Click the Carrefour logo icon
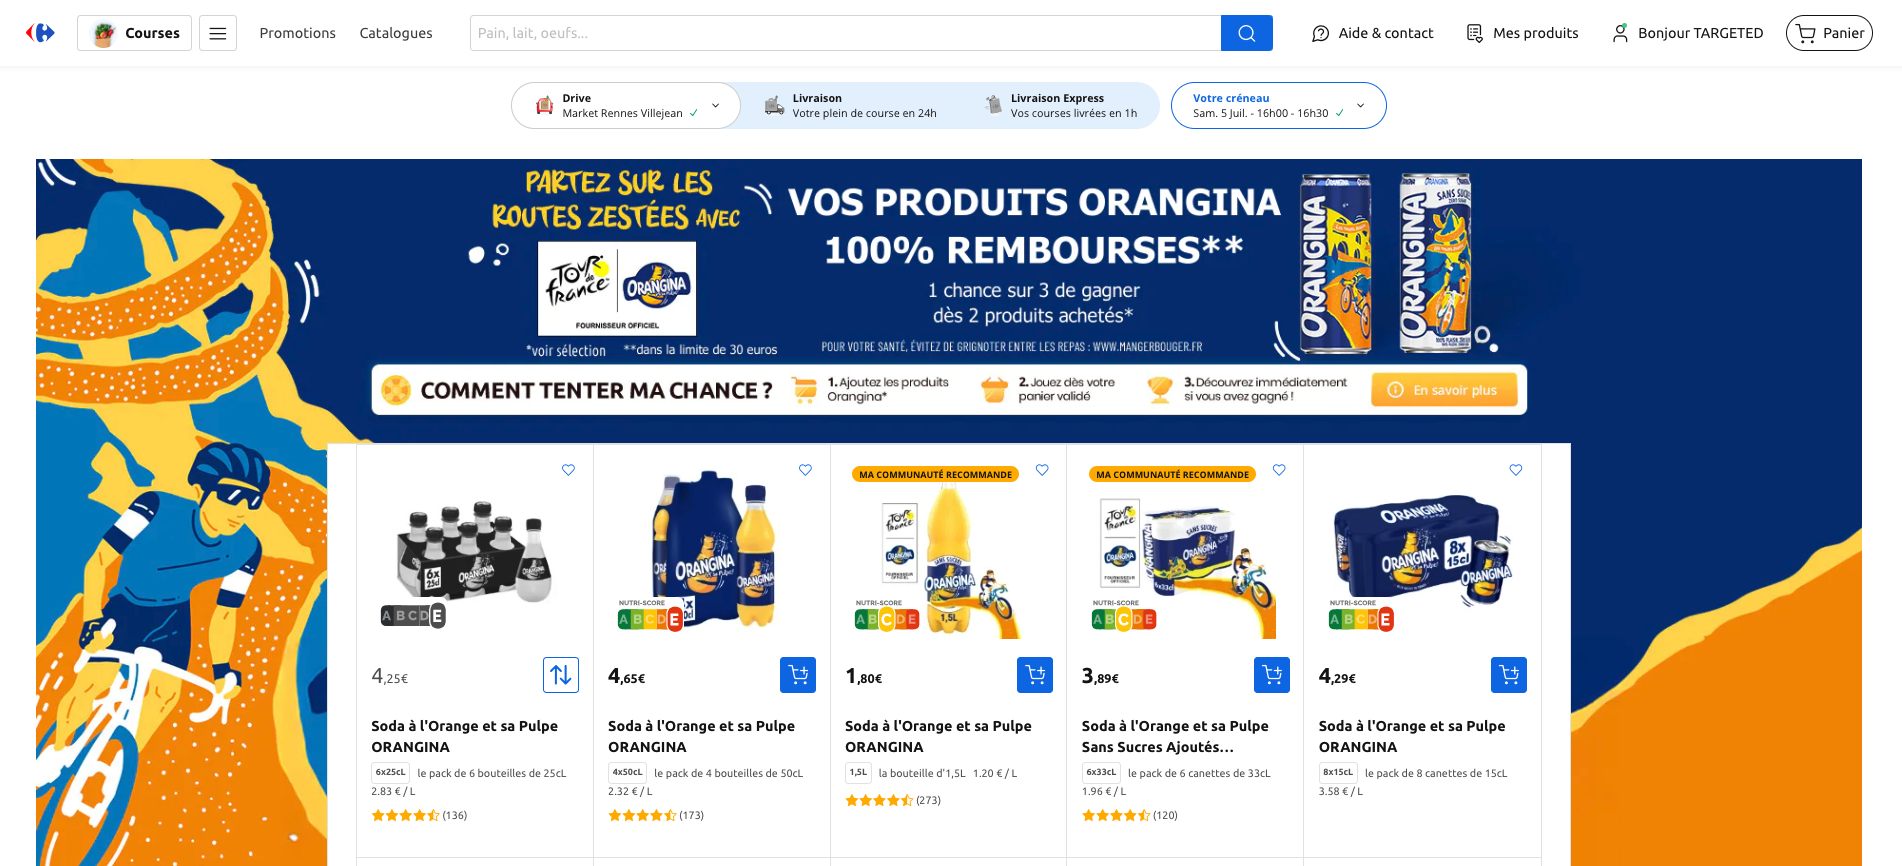This screenshot has width=1902, height=866. (40, 33)
